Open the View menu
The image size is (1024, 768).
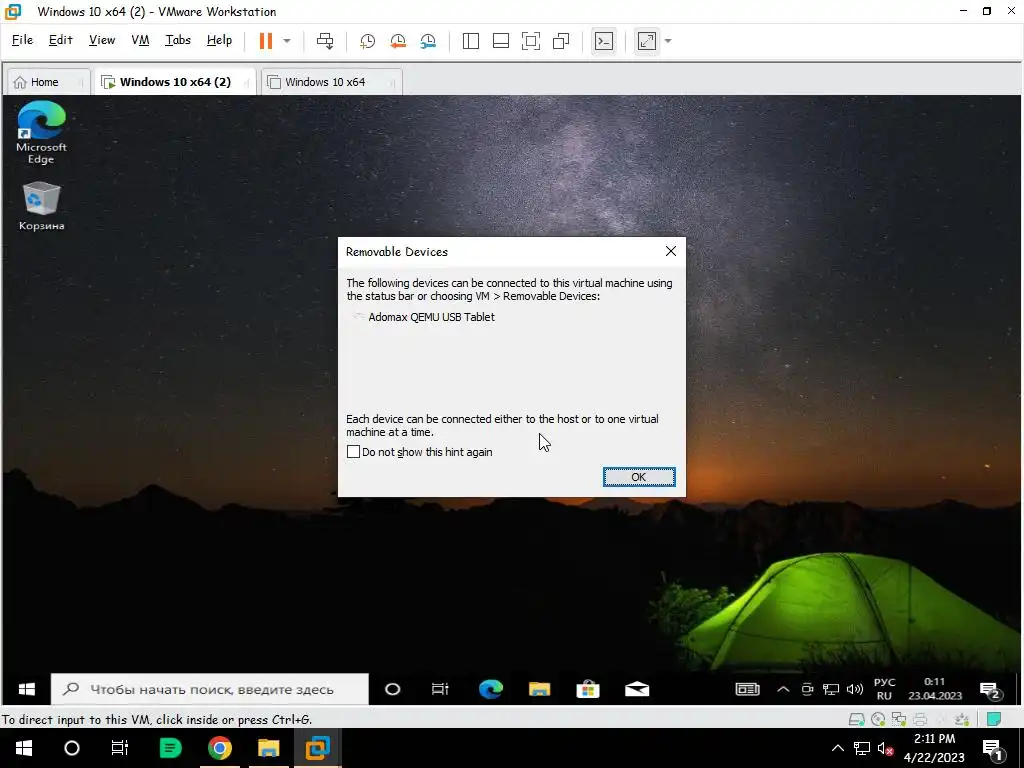pos(102,40)
